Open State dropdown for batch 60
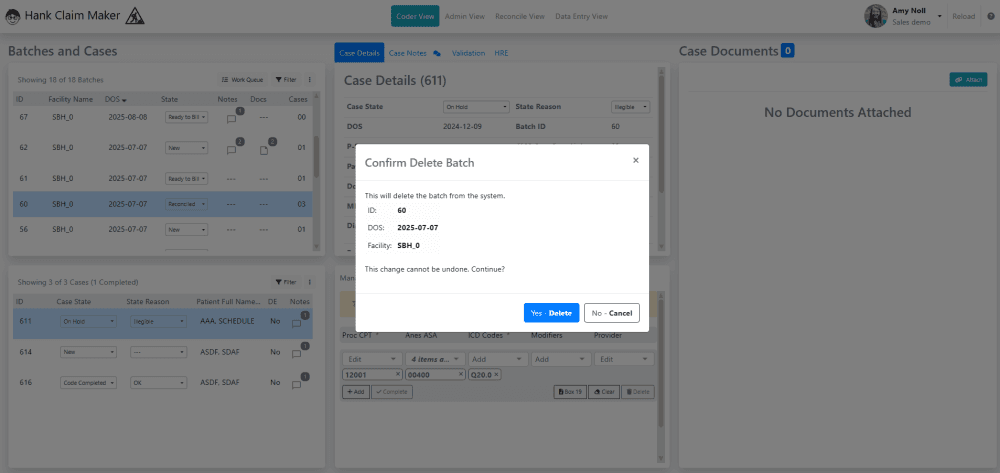 pos(186,204)
